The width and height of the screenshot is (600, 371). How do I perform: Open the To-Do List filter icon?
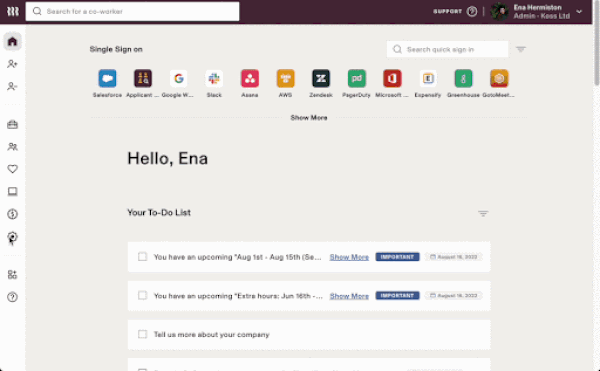click(483, 213)
